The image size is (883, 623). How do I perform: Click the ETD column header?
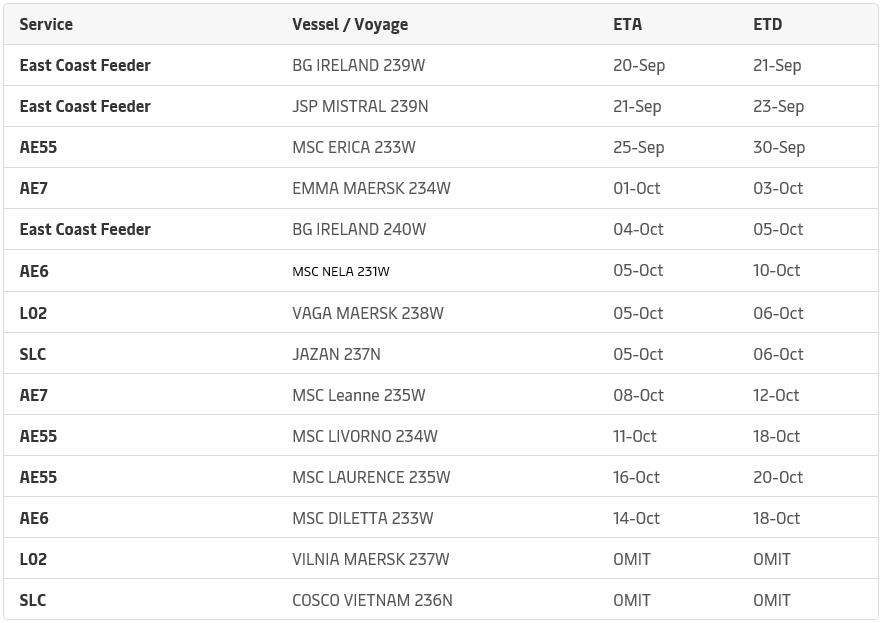pos(768,25)
